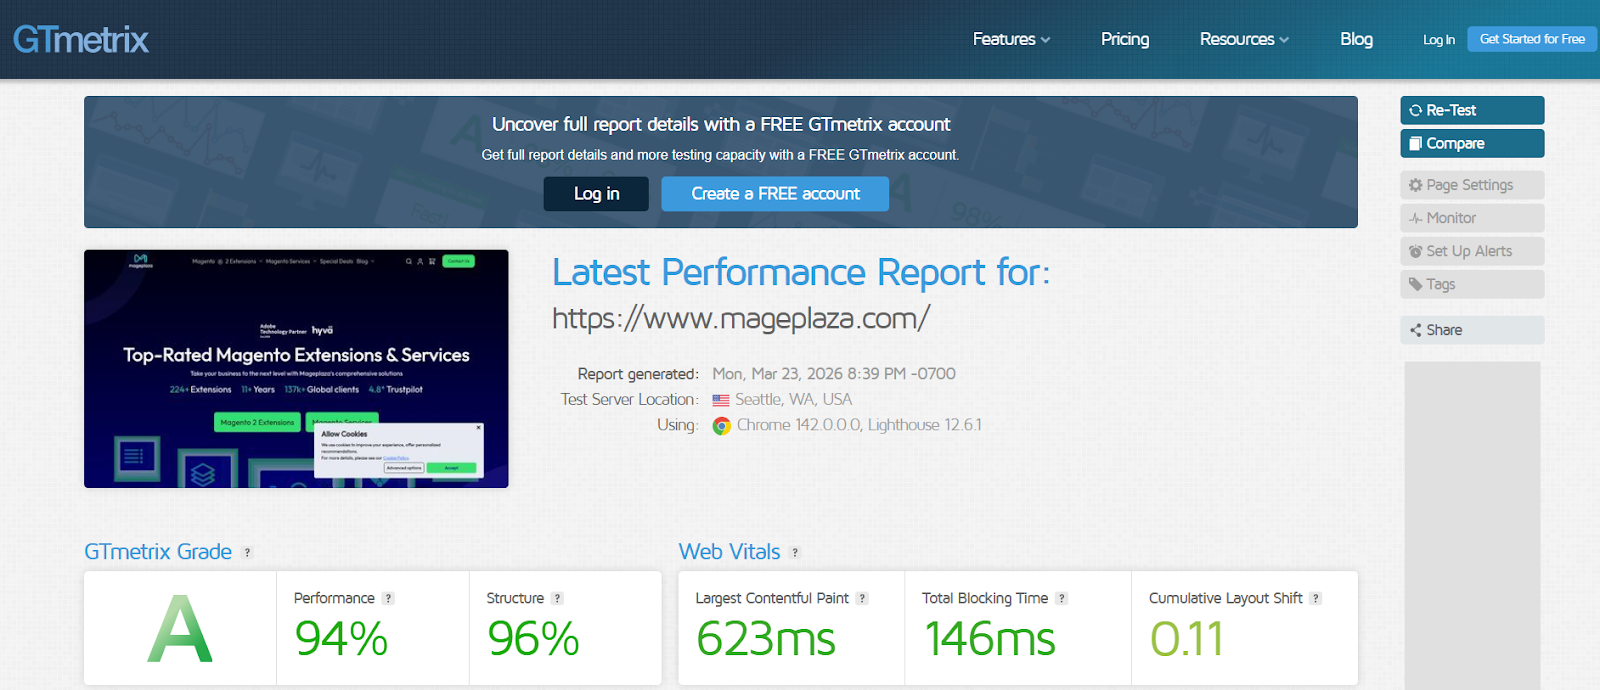The image size is (1600, 690).
Task: Click the Share icon
Action: [1415, 330]
